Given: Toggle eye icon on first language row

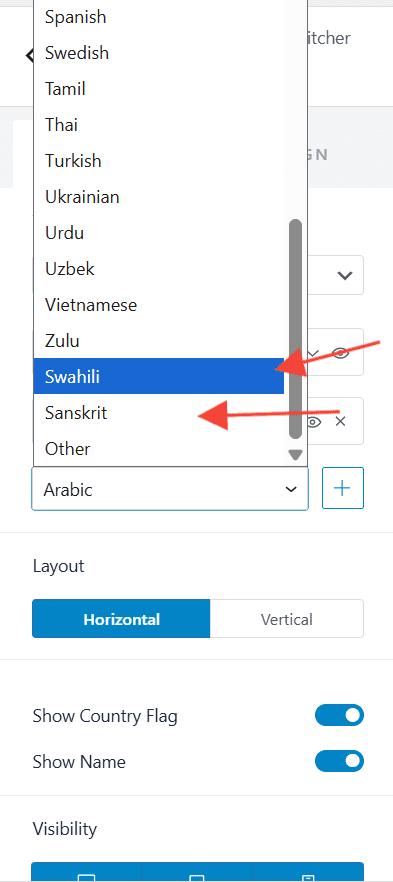Looking at the screenshot, I should [x=340, y=353].
